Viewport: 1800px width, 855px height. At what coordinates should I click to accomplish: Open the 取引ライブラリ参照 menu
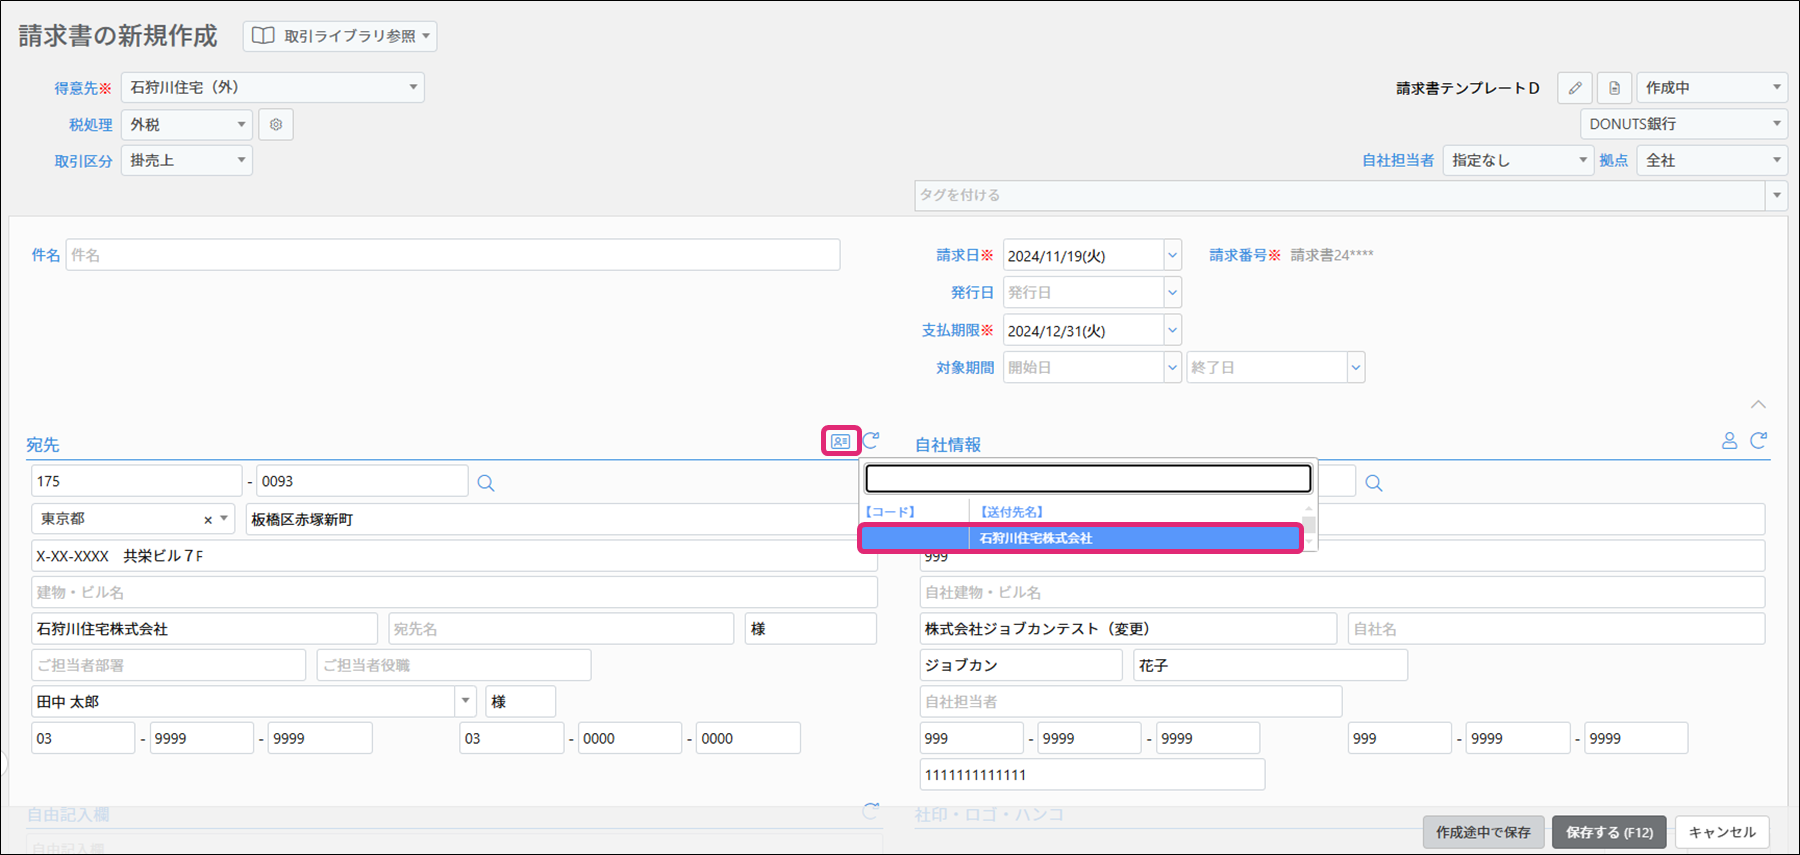click(x=340, y=36)
